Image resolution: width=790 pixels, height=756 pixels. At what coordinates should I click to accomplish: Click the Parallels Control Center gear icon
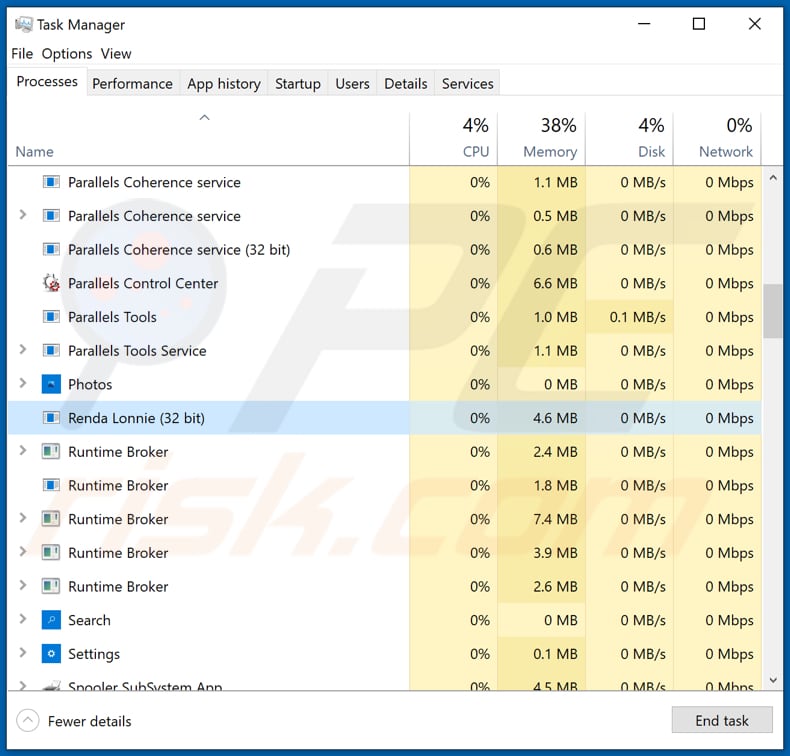pyautogui.click(x=51, y=283)
